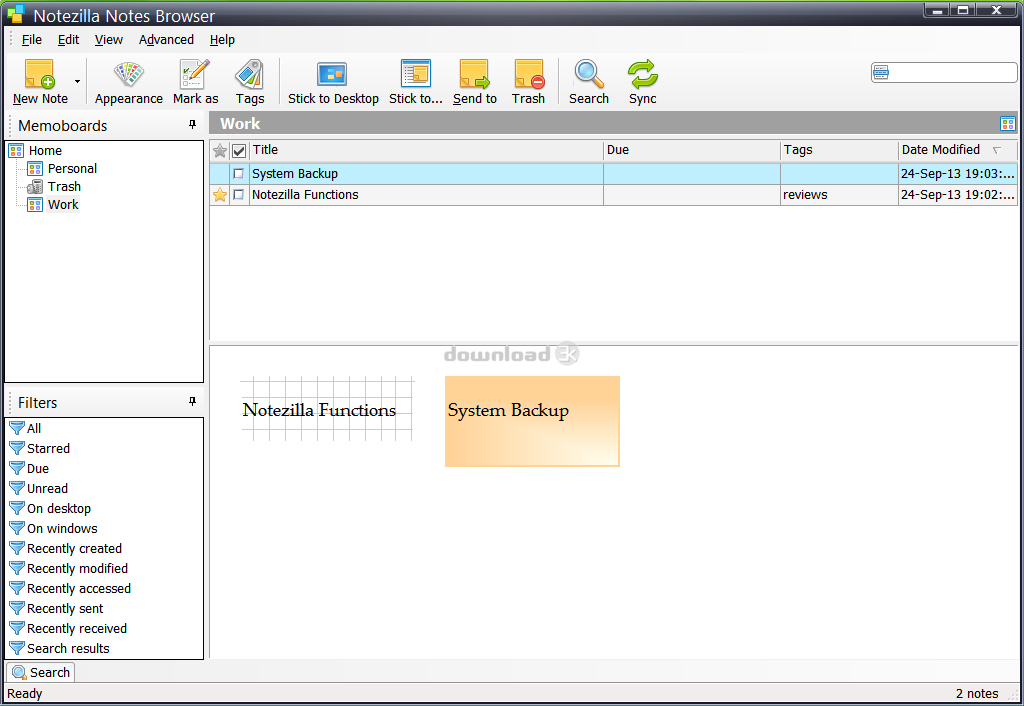Open the Notezilla Functions note thumbnail
The width and height of the screenshot is (1024, 706).
[327, 409]
